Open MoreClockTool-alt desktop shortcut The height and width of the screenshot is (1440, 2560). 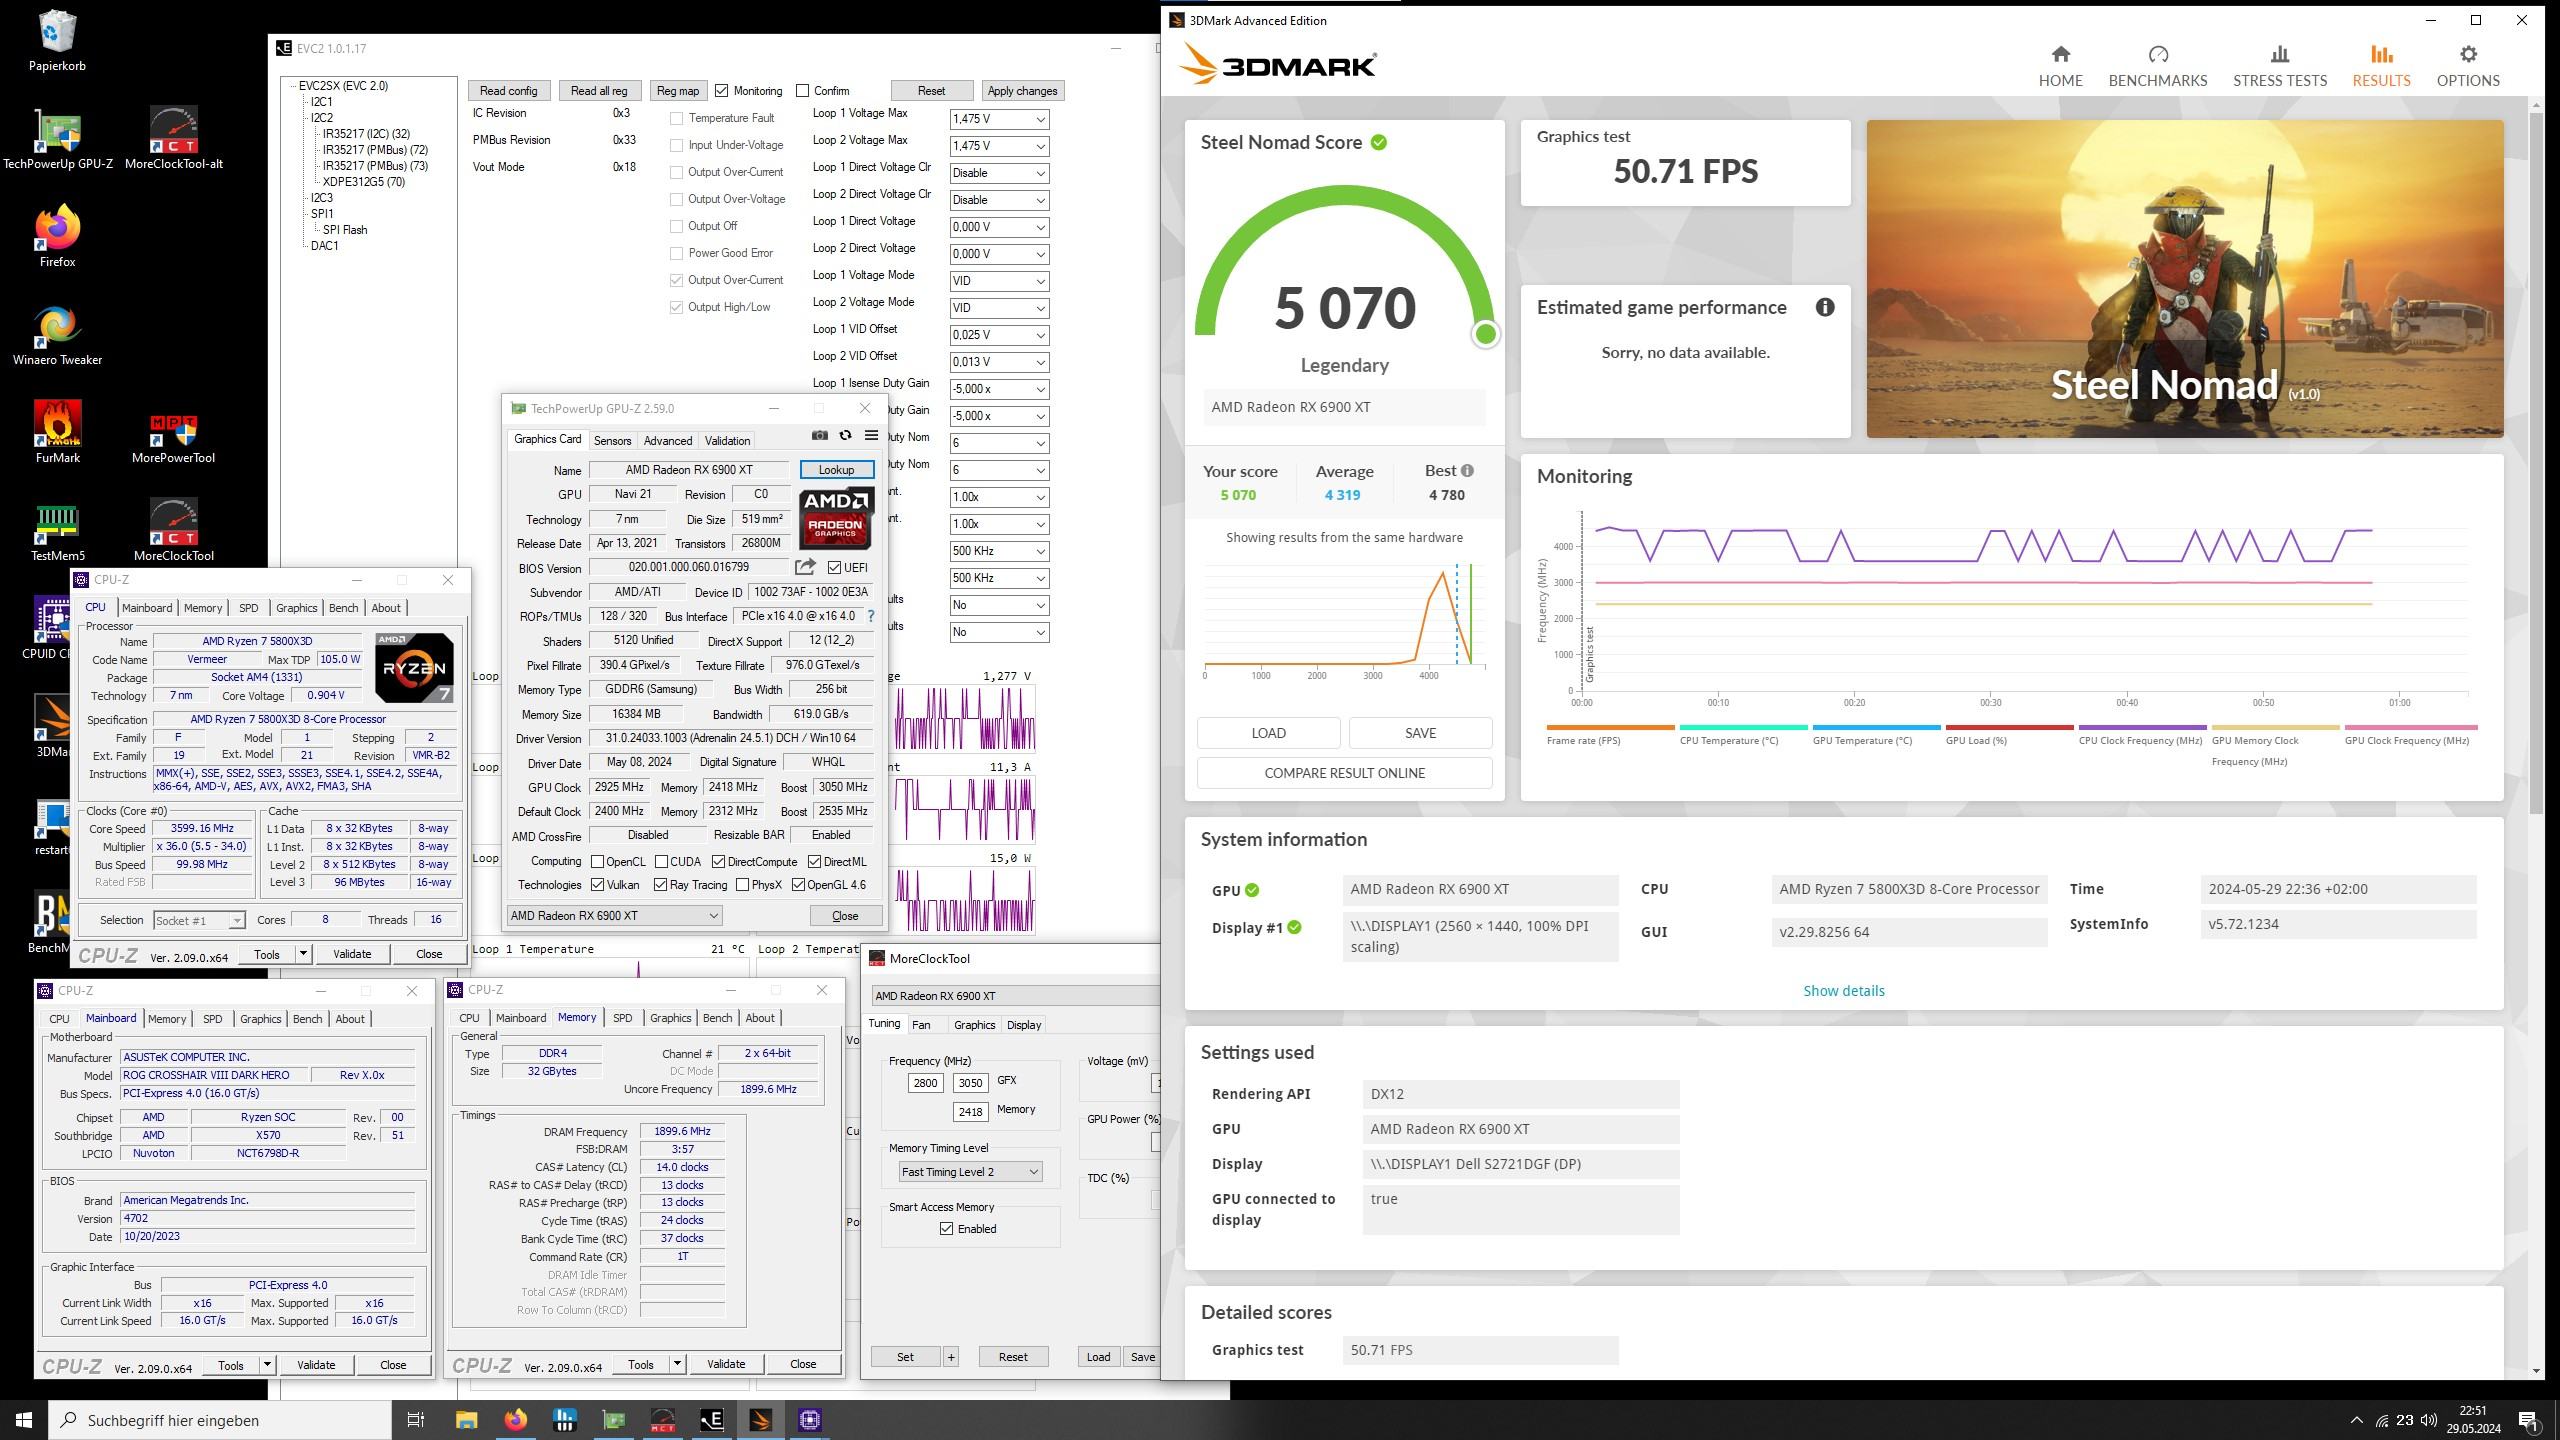coord(174,138)
